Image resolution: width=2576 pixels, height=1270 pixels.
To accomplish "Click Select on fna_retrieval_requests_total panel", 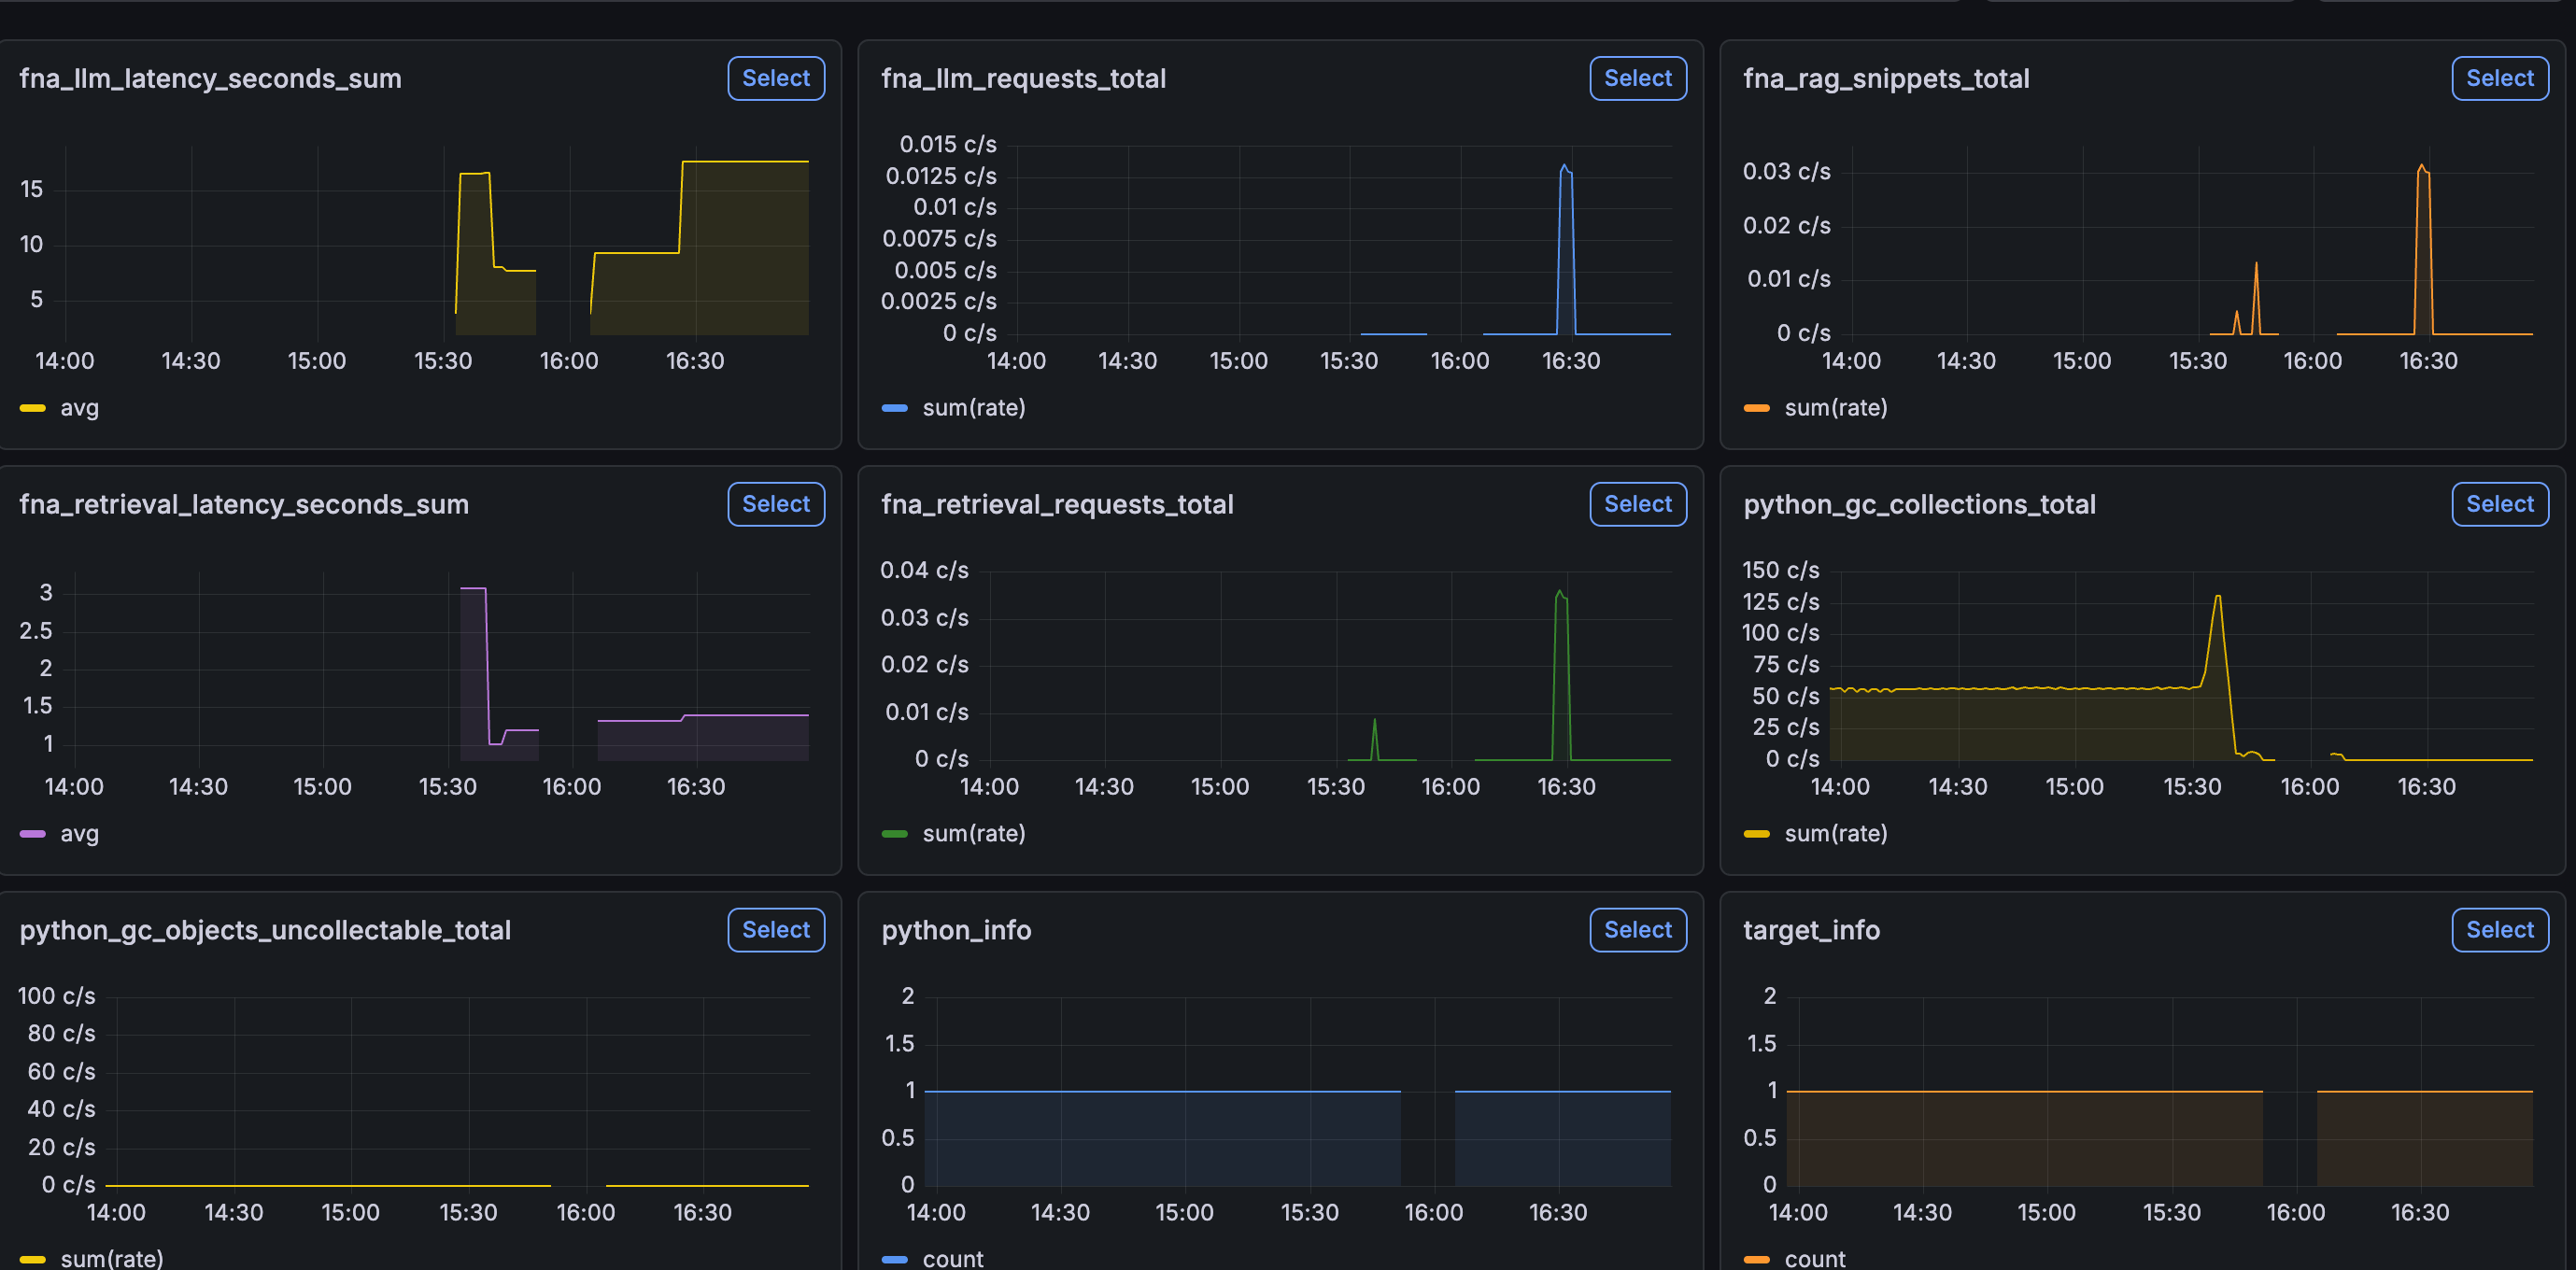I will pyautogui.click(x=1637, y=504).
